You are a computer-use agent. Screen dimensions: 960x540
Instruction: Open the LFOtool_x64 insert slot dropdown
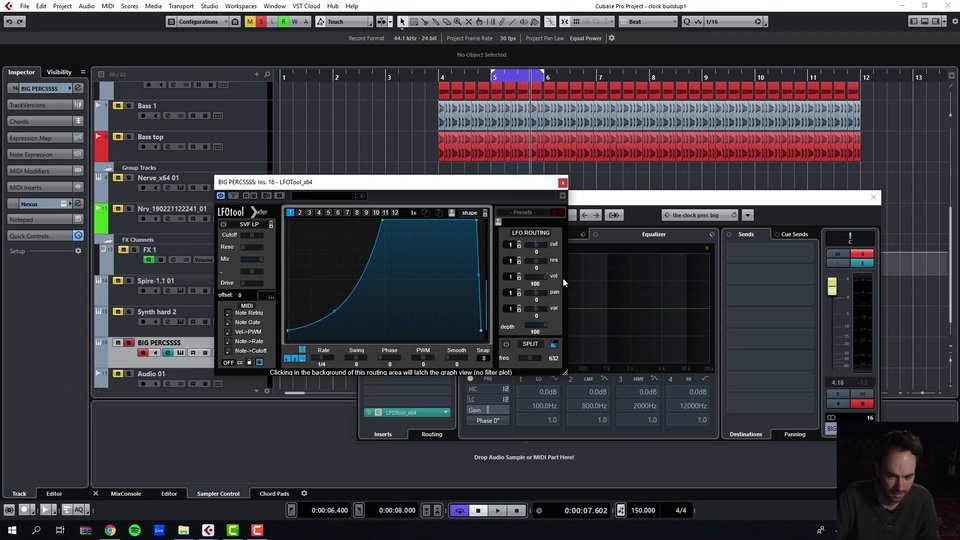click(x=445, y=413)
